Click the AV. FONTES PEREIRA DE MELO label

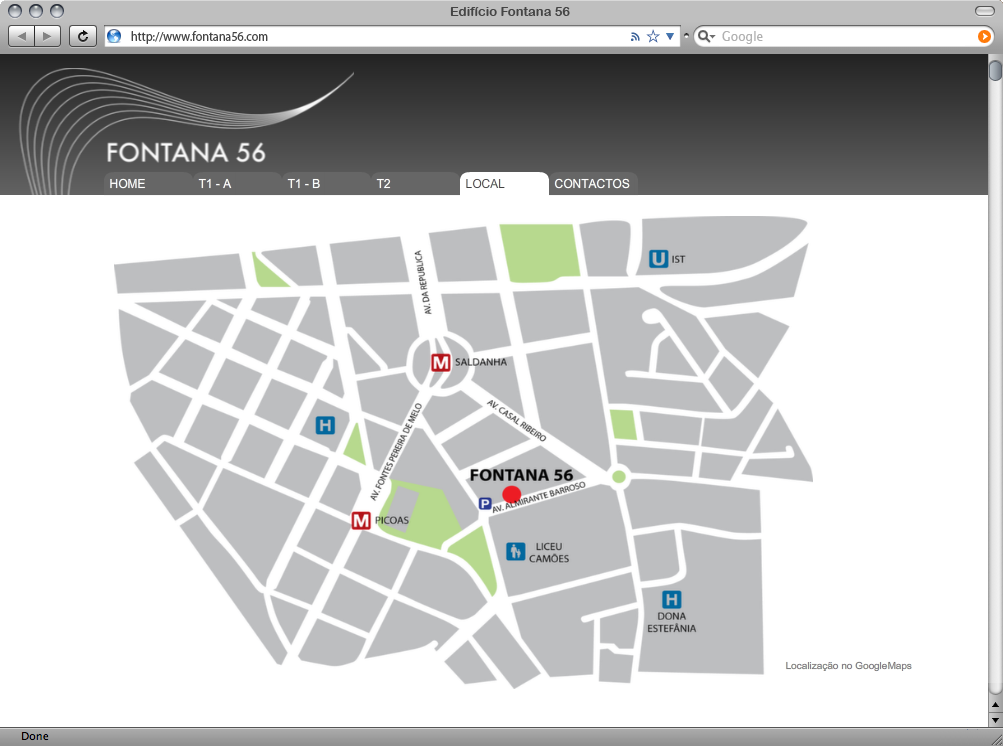click(x=396, y=452)
